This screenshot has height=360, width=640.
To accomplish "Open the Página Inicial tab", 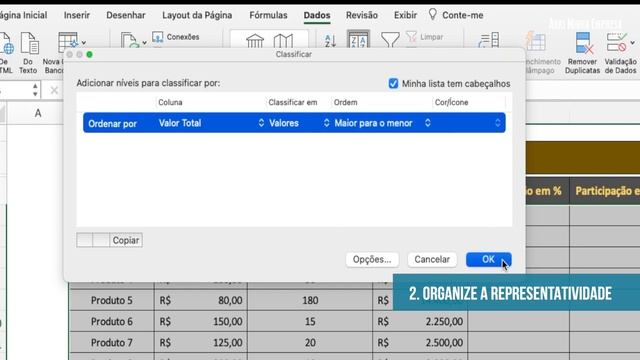I will coord(23,15).
